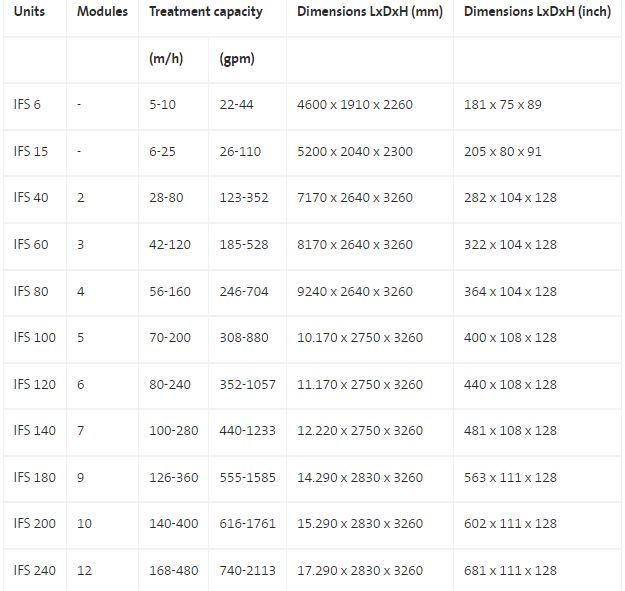Click the 740-2113 gpm value

coord(247,571)
